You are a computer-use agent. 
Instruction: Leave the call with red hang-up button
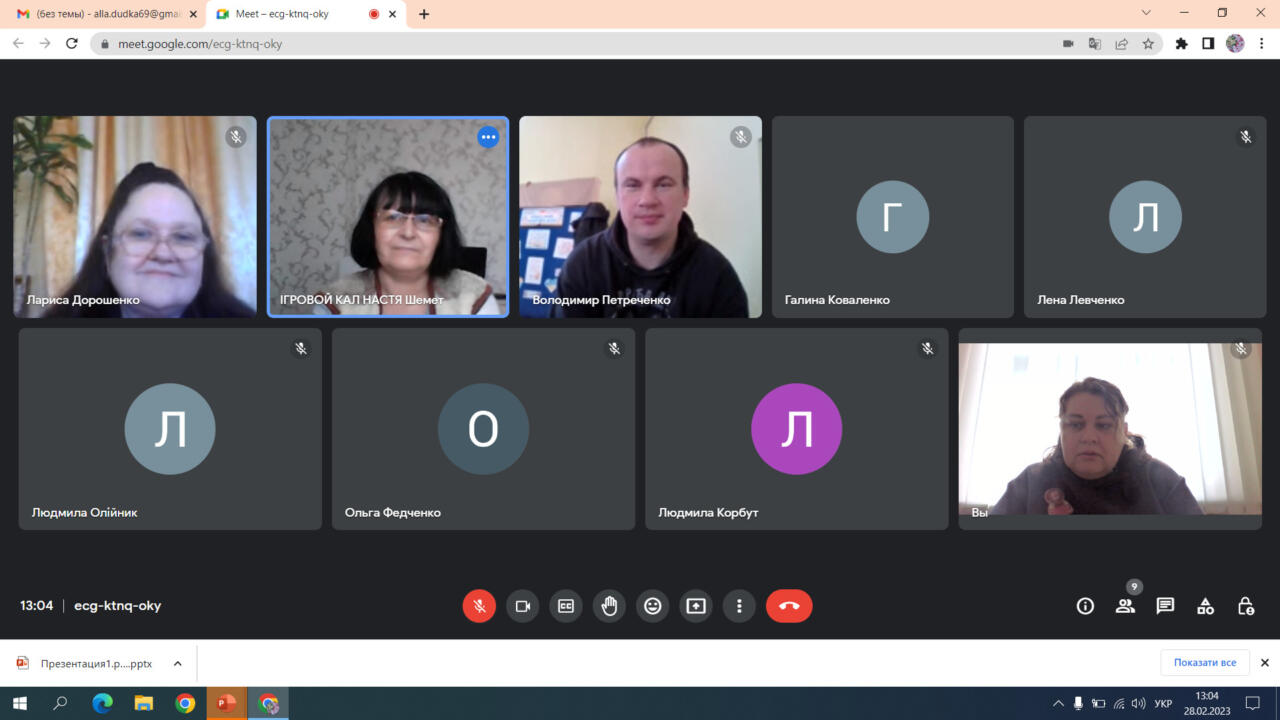(x=789, y=606)
